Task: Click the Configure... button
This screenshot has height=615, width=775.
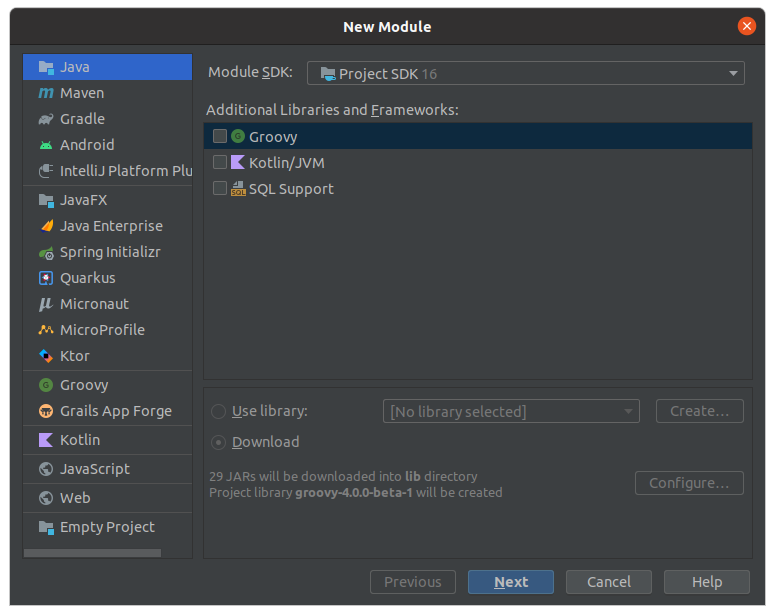Action: [689, 483]
